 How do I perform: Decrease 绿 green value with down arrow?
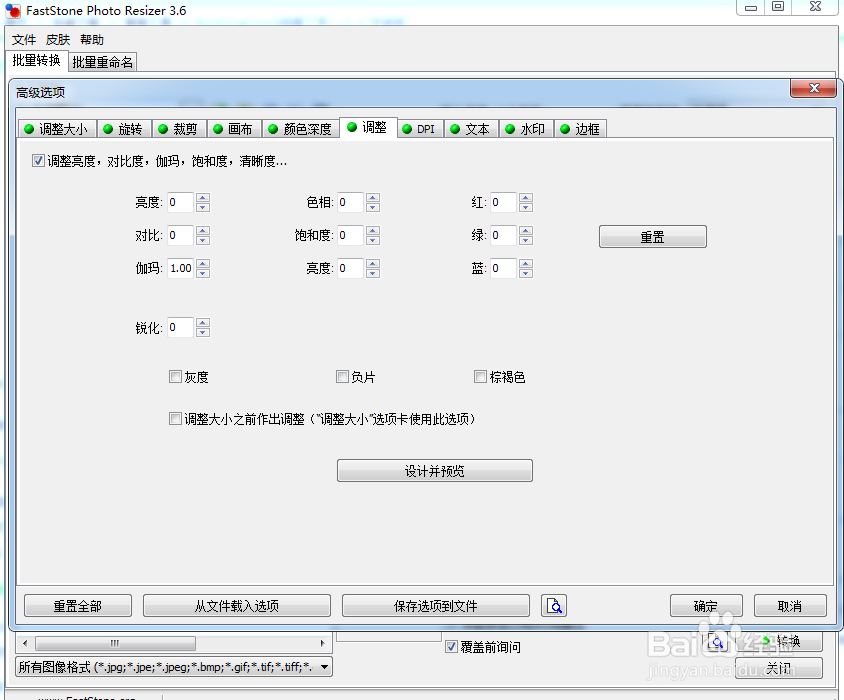pyautogui.click(x=526, y=240)
